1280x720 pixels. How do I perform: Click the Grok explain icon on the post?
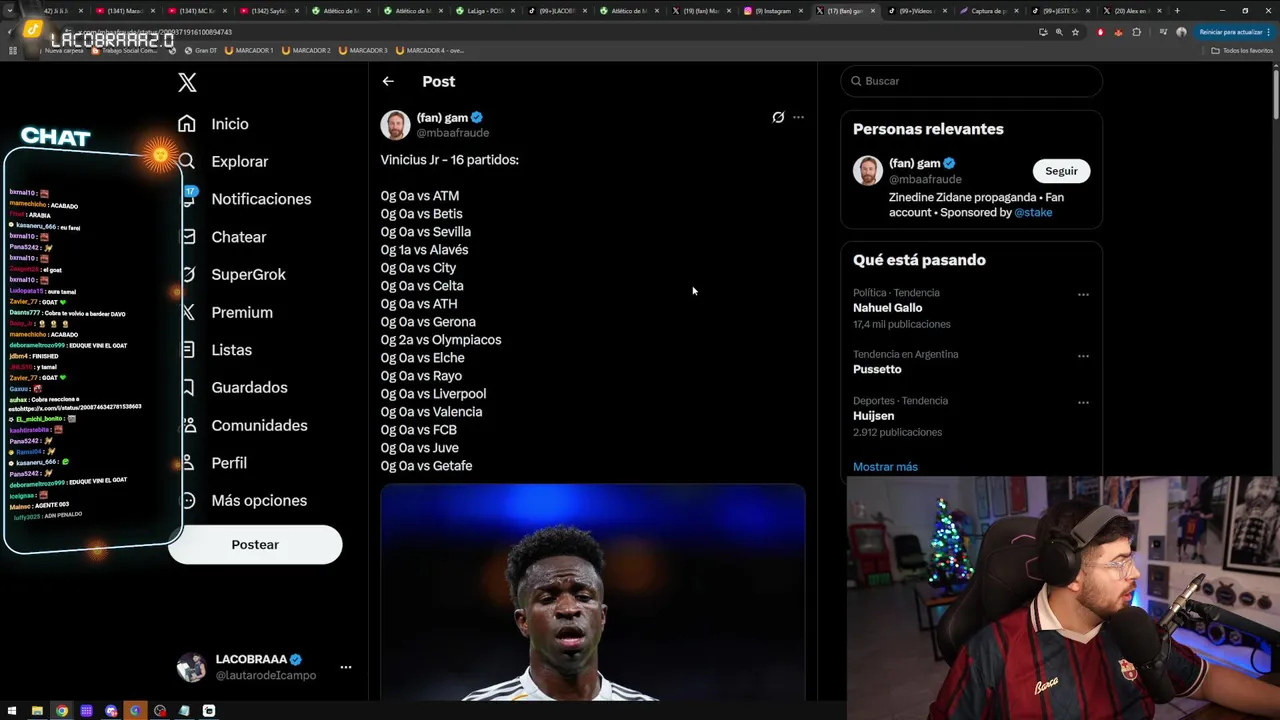click(x=778, y=117)
